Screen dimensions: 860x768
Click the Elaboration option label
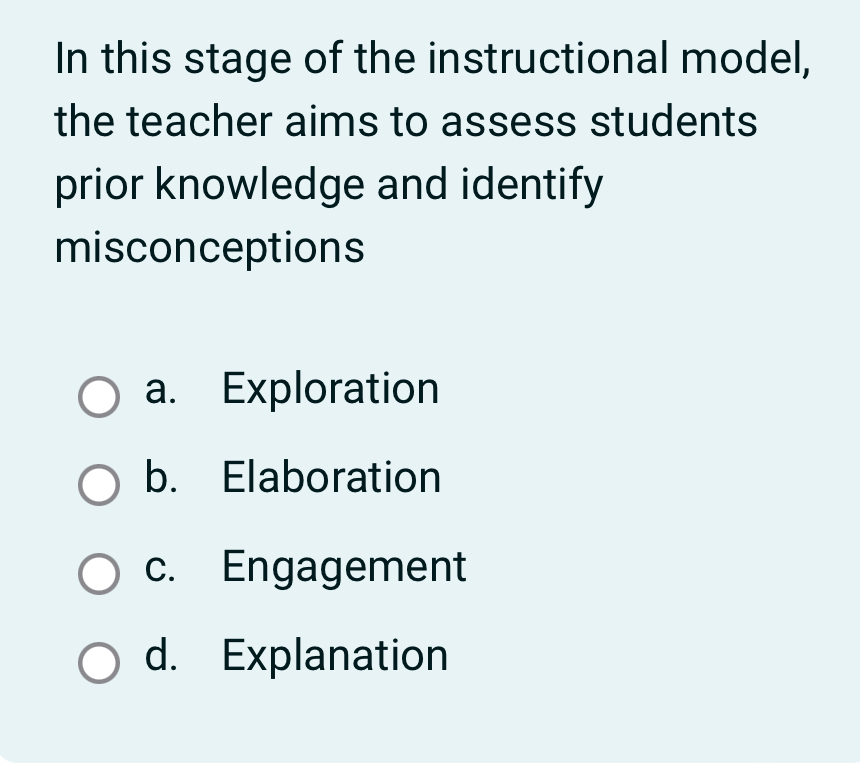click(330, 478)
